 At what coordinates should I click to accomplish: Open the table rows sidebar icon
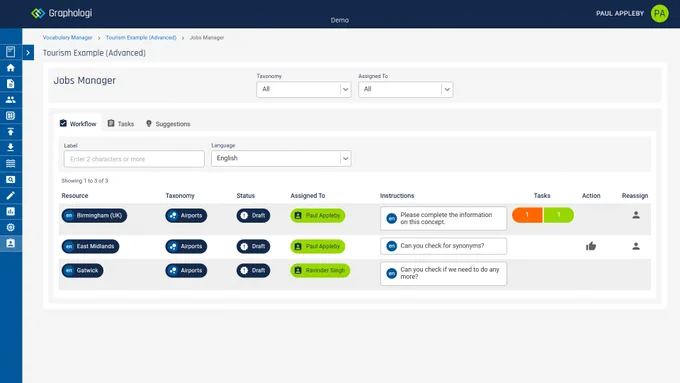(10, 164)
